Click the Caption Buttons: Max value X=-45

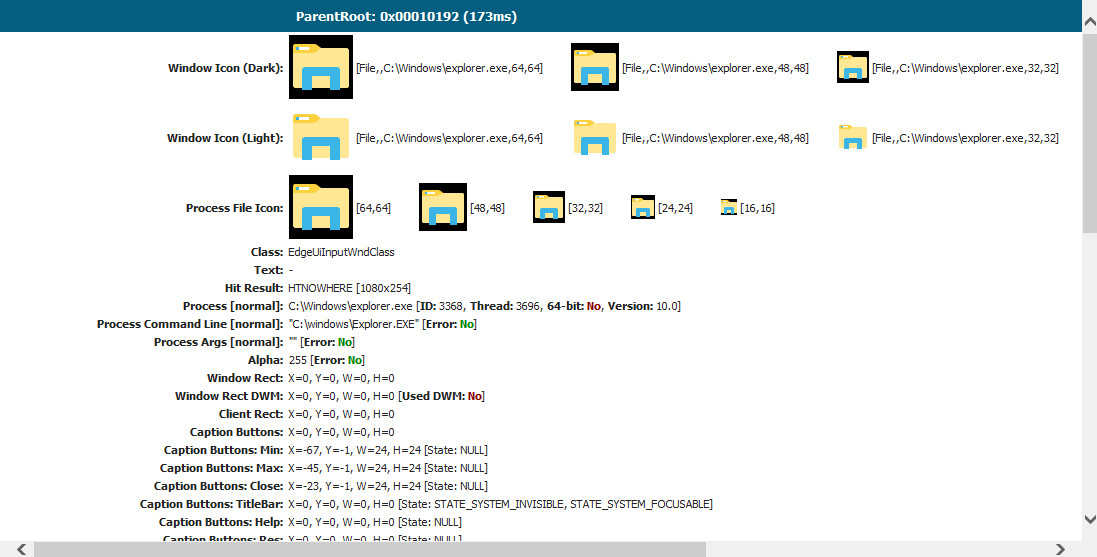click(388, 469)
